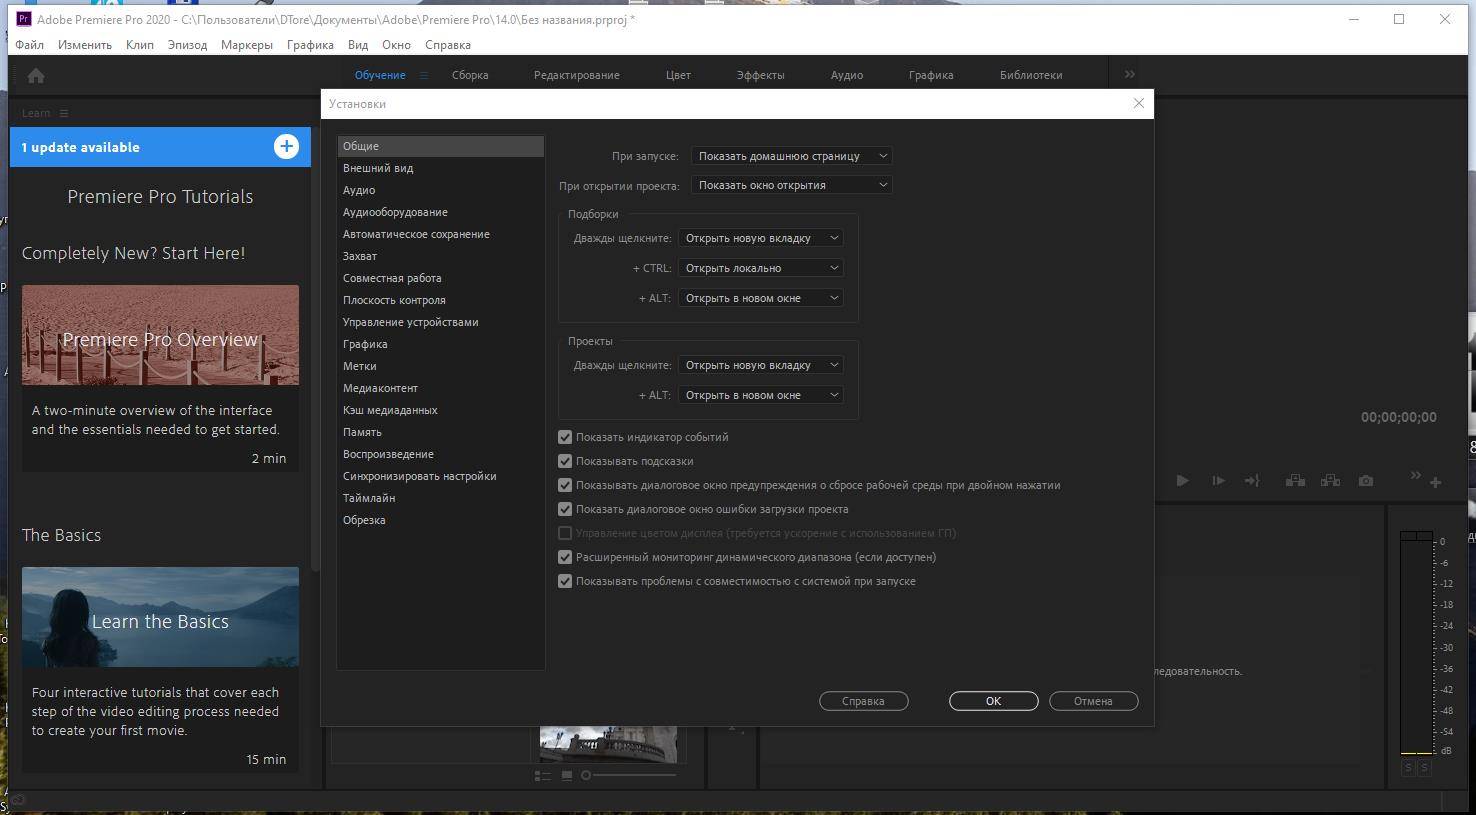Toggle 'Показать диалоговое окно ошибки загрузки проекта'
Screen dimensions: 1476x815
(565, 509)
